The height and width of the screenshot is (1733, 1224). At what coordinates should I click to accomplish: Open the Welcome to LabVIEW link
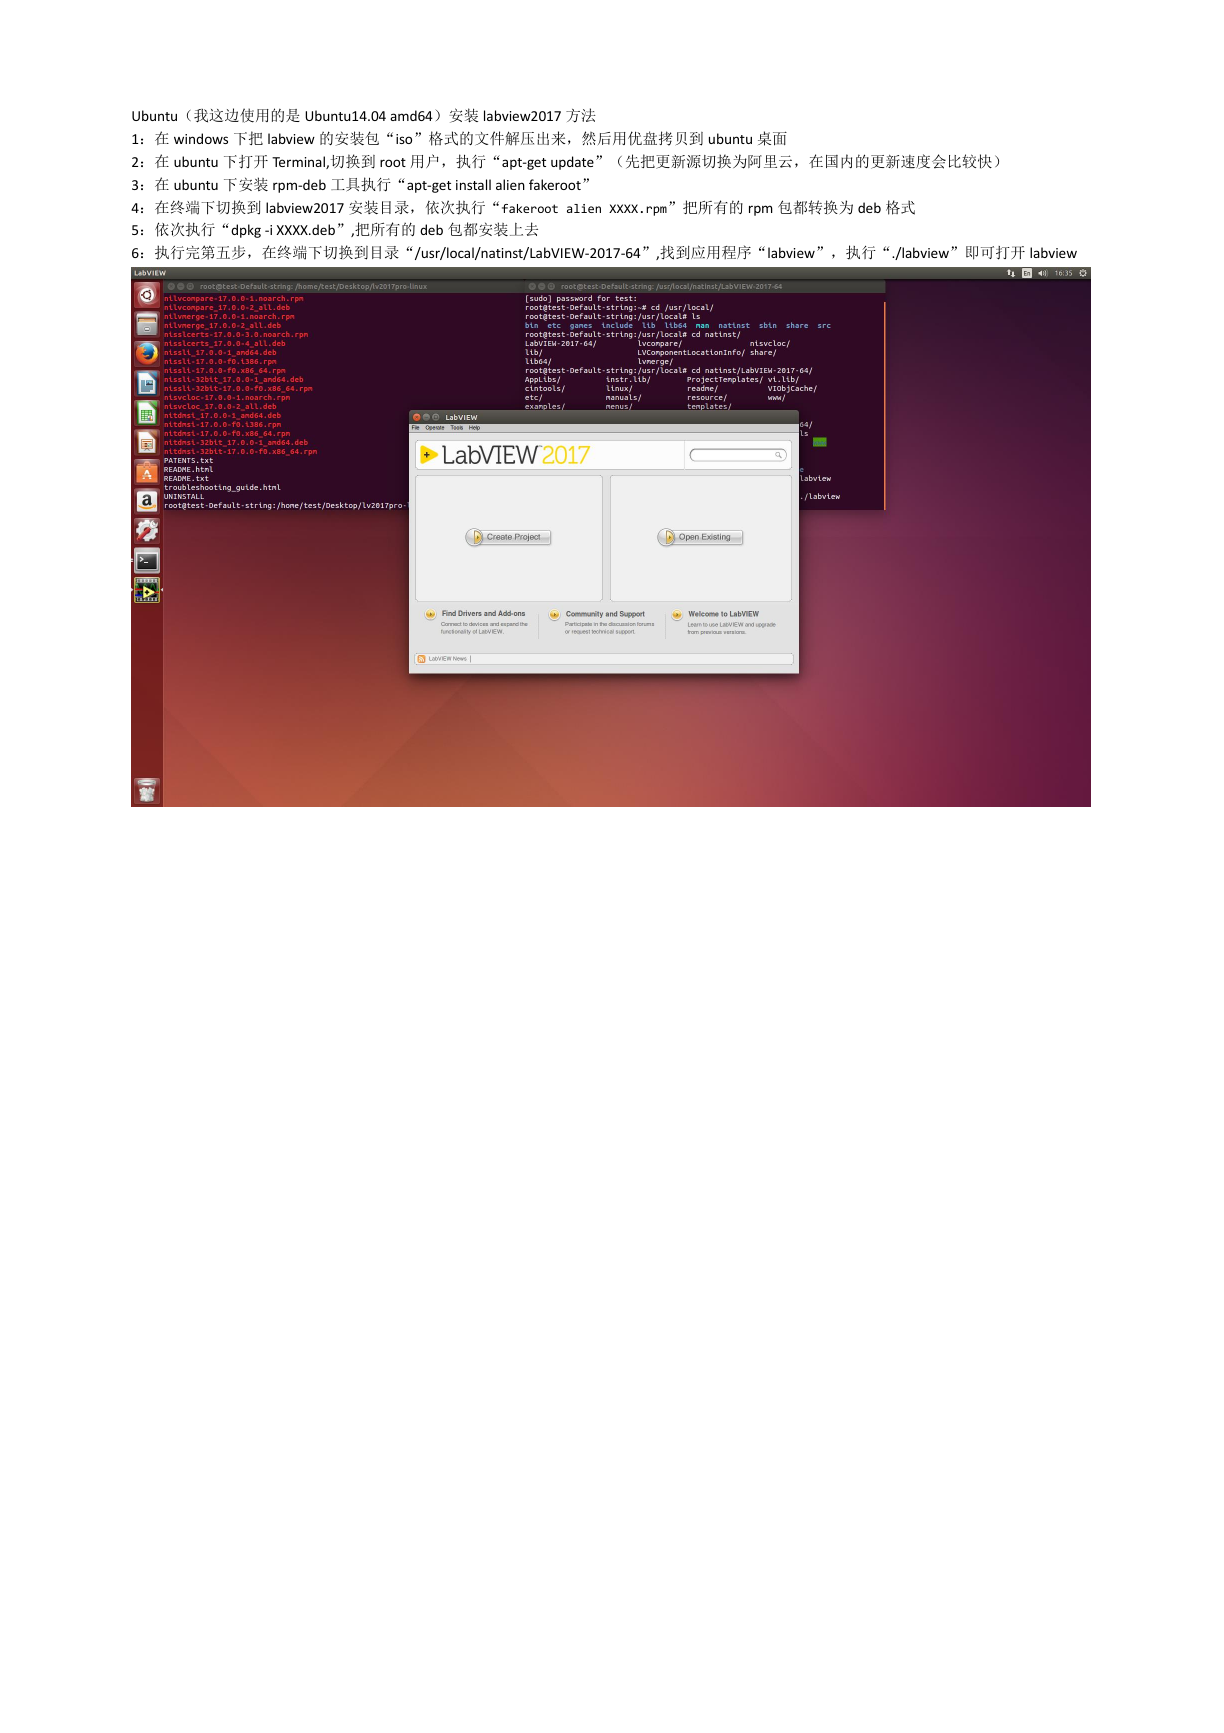tap(723, 614)
